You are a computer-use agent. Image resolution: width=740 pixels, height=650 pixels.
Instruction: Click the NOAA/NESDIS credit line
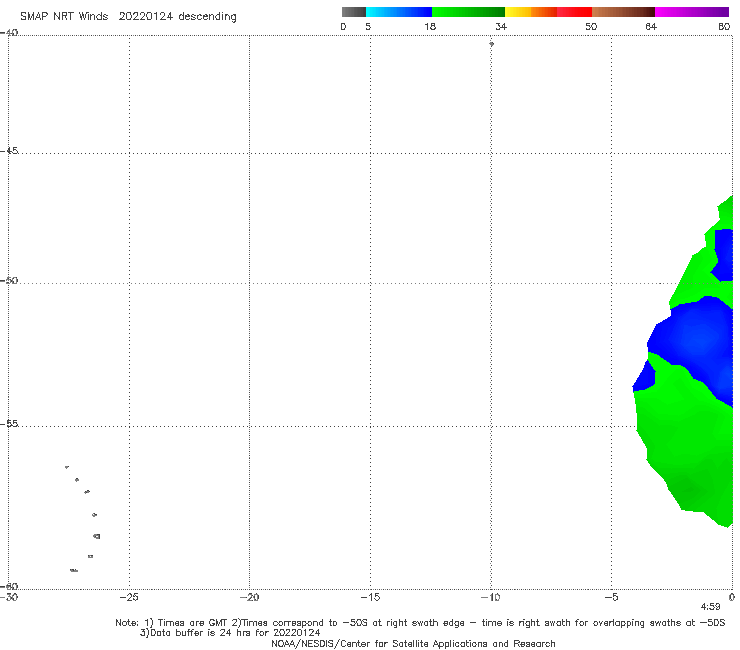click(413, 643)
